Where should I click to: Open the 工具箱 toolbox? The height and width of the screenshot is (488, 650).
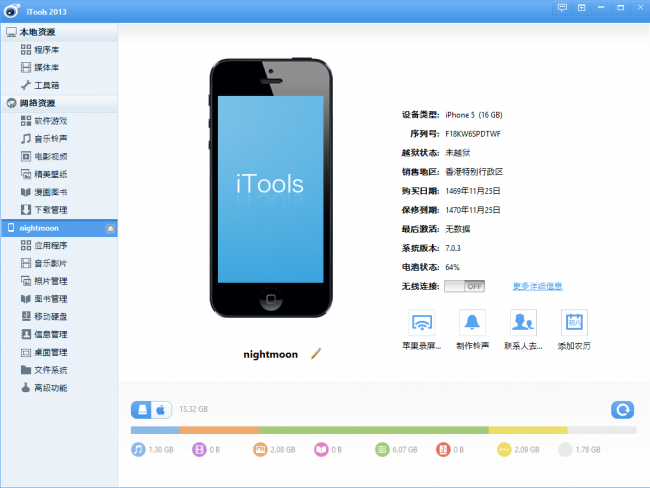[59, 85]
